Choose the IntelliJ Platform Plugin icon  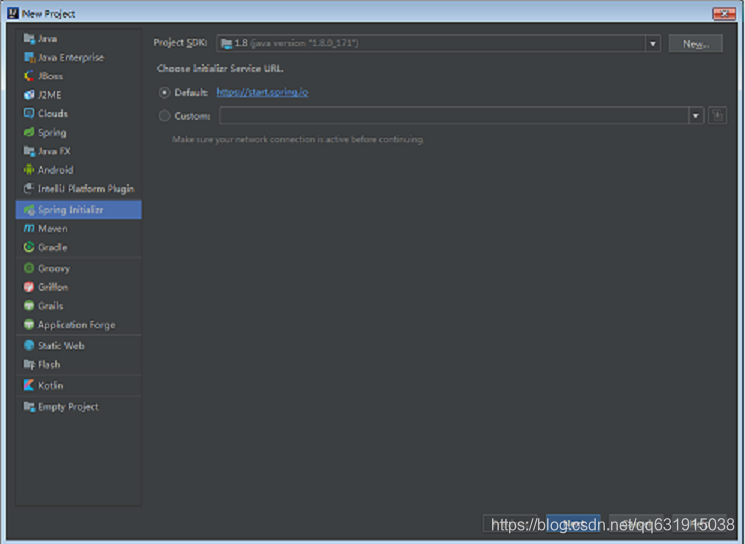click(29, 189)
